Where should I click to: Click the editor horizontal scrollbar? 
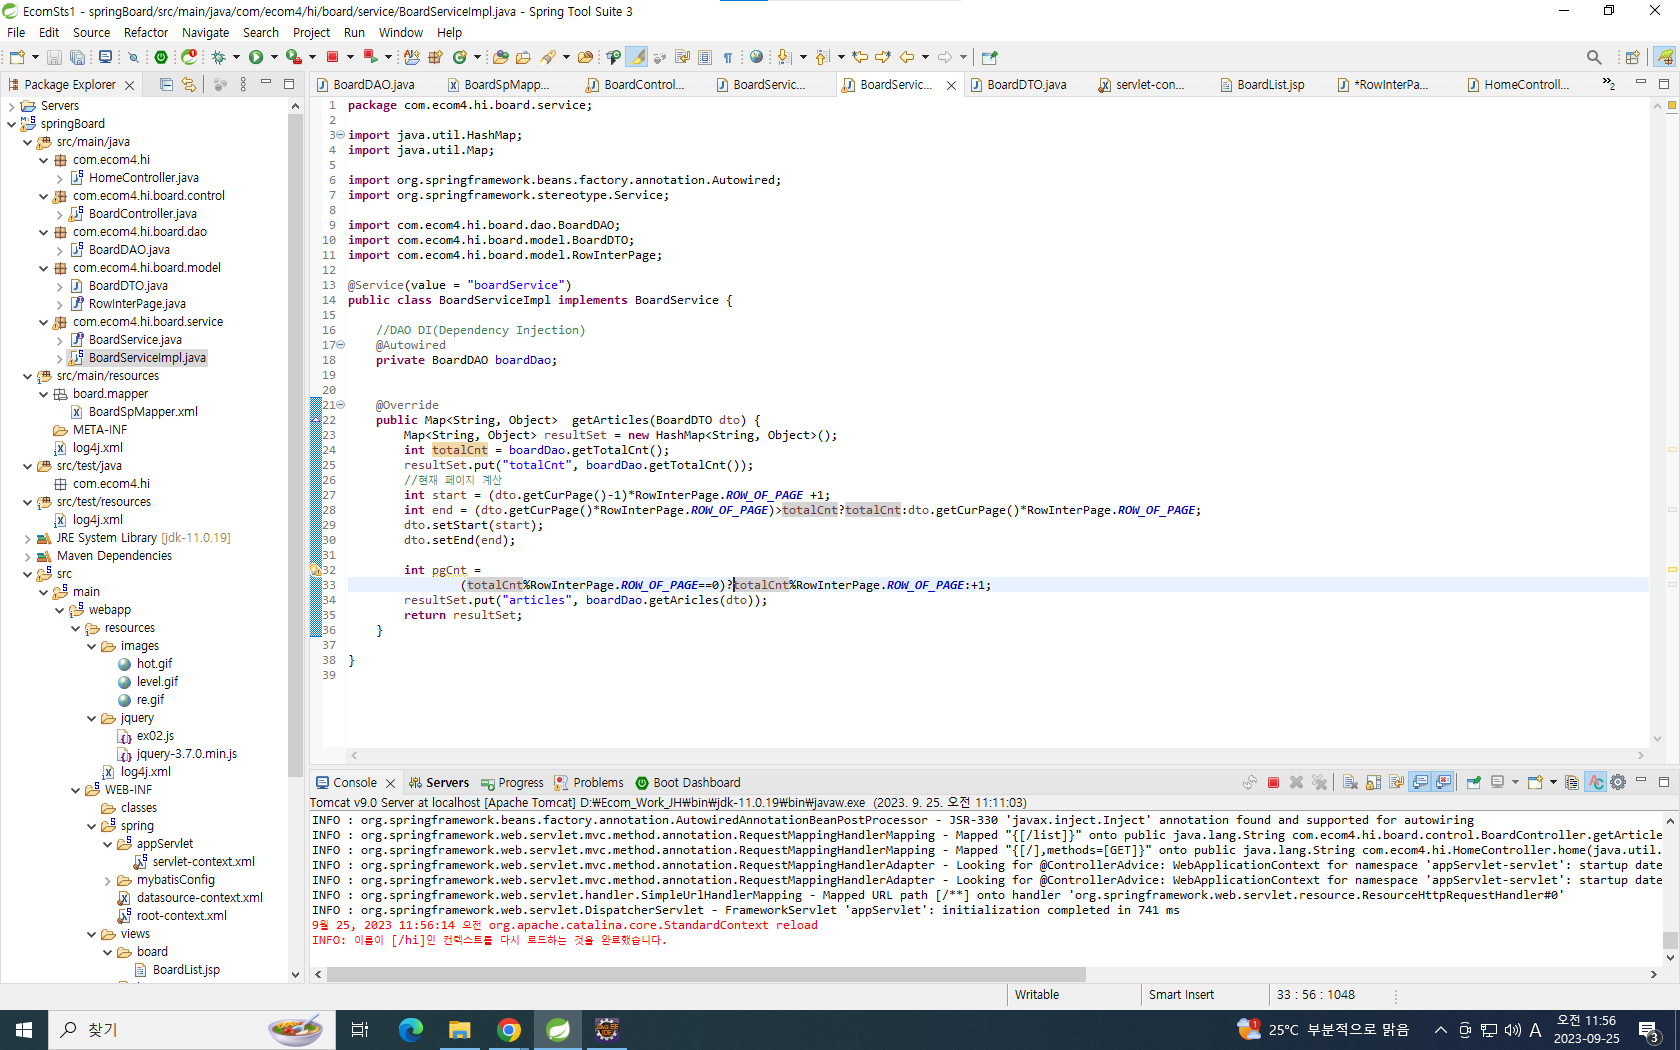coord(995,756)
